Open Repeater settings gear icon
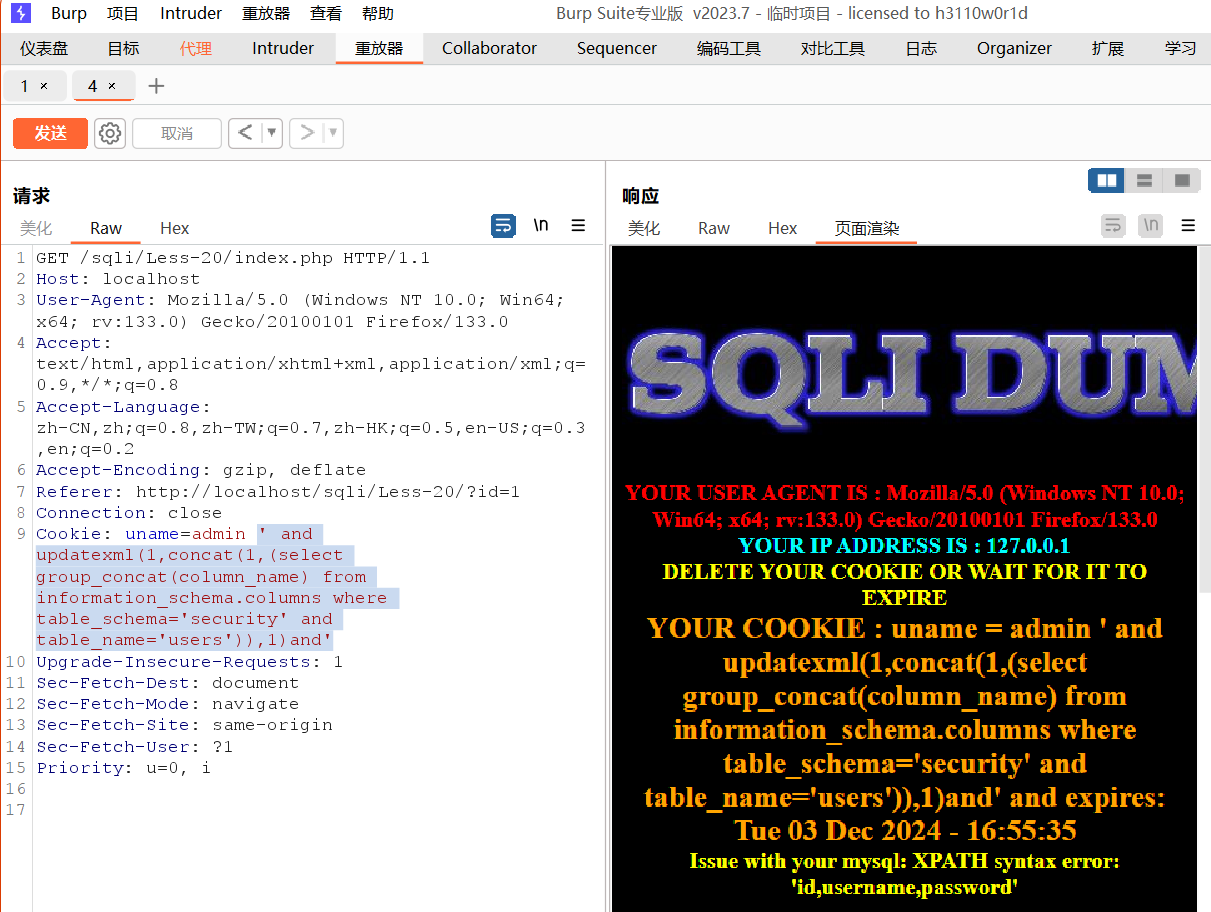1211x912 pixels. pos(110,133)
